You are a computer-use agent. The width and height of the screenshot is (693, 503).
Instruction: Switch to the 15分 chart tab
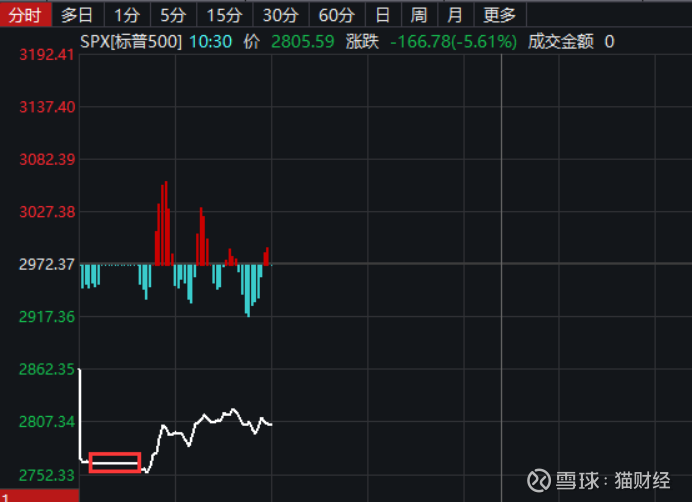coord(225,15)
